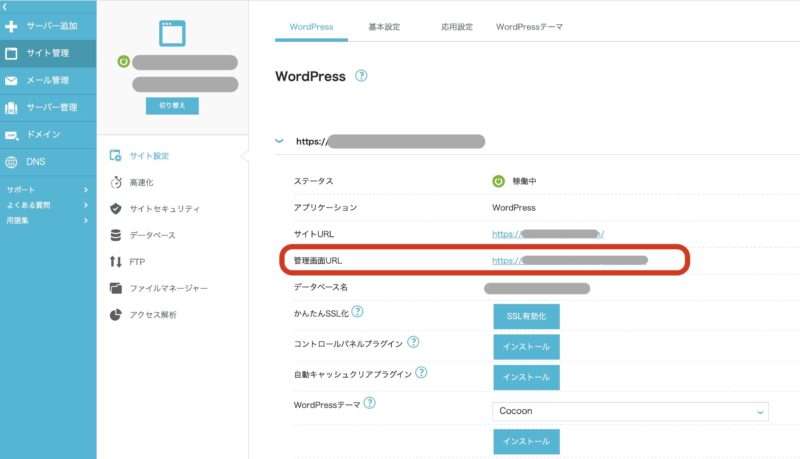This screenshot has width=800, height=459.
Task: Click the 高速化 stopwatch icon
Action: coord(116,182)
